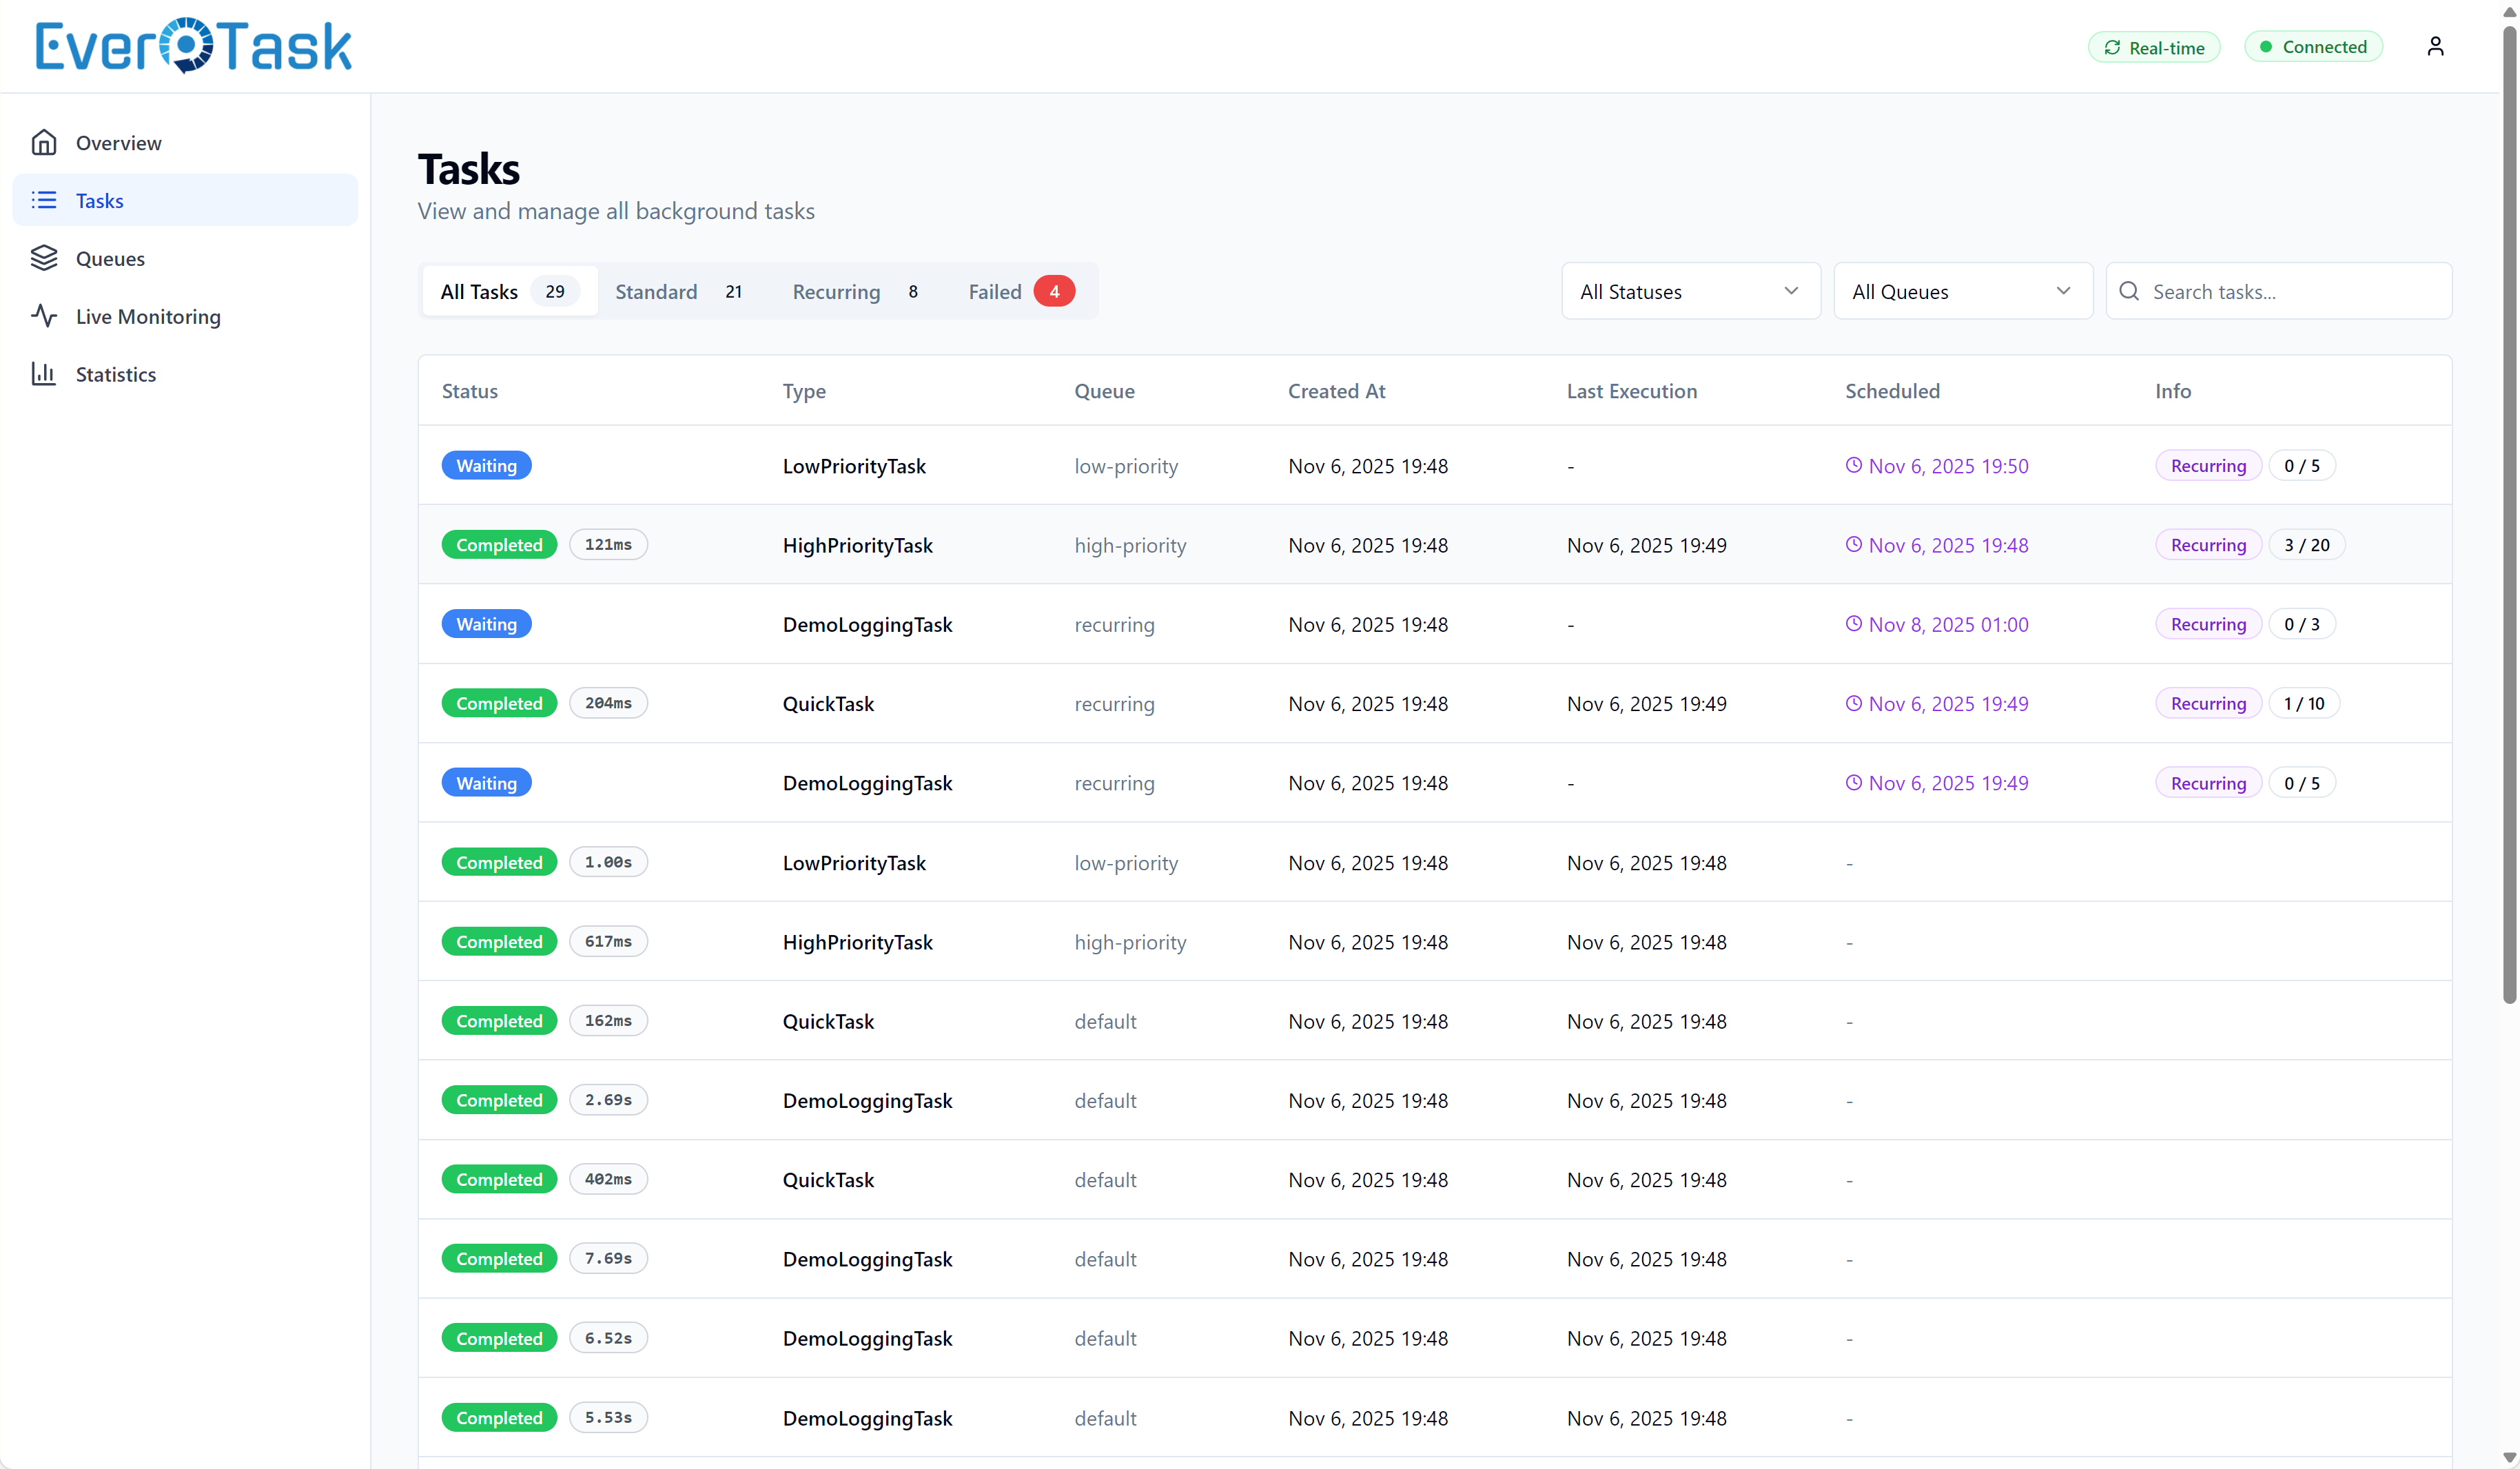Viewport: 2520px width, 1469px height.
Task: Switch to the Recurring tasks tab
Action: (836, 291)
